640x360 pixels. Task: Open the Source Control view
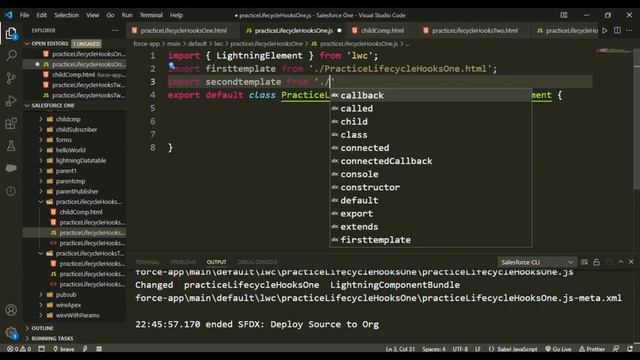click(11, 78)
